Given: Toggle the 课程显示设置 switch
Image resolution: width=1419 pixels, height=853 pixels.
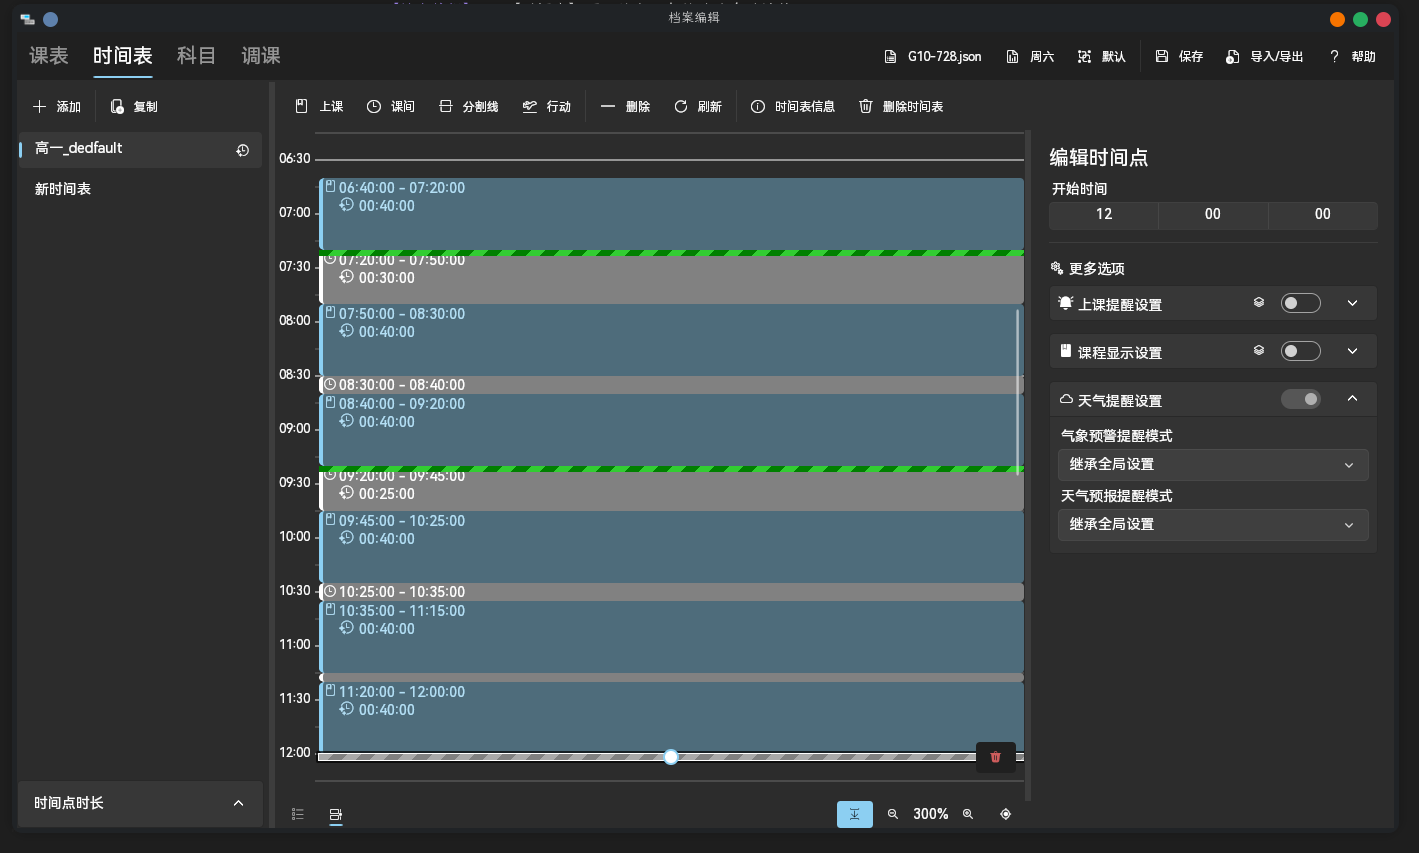Looking at the screenshot, I should [1300, 351].
